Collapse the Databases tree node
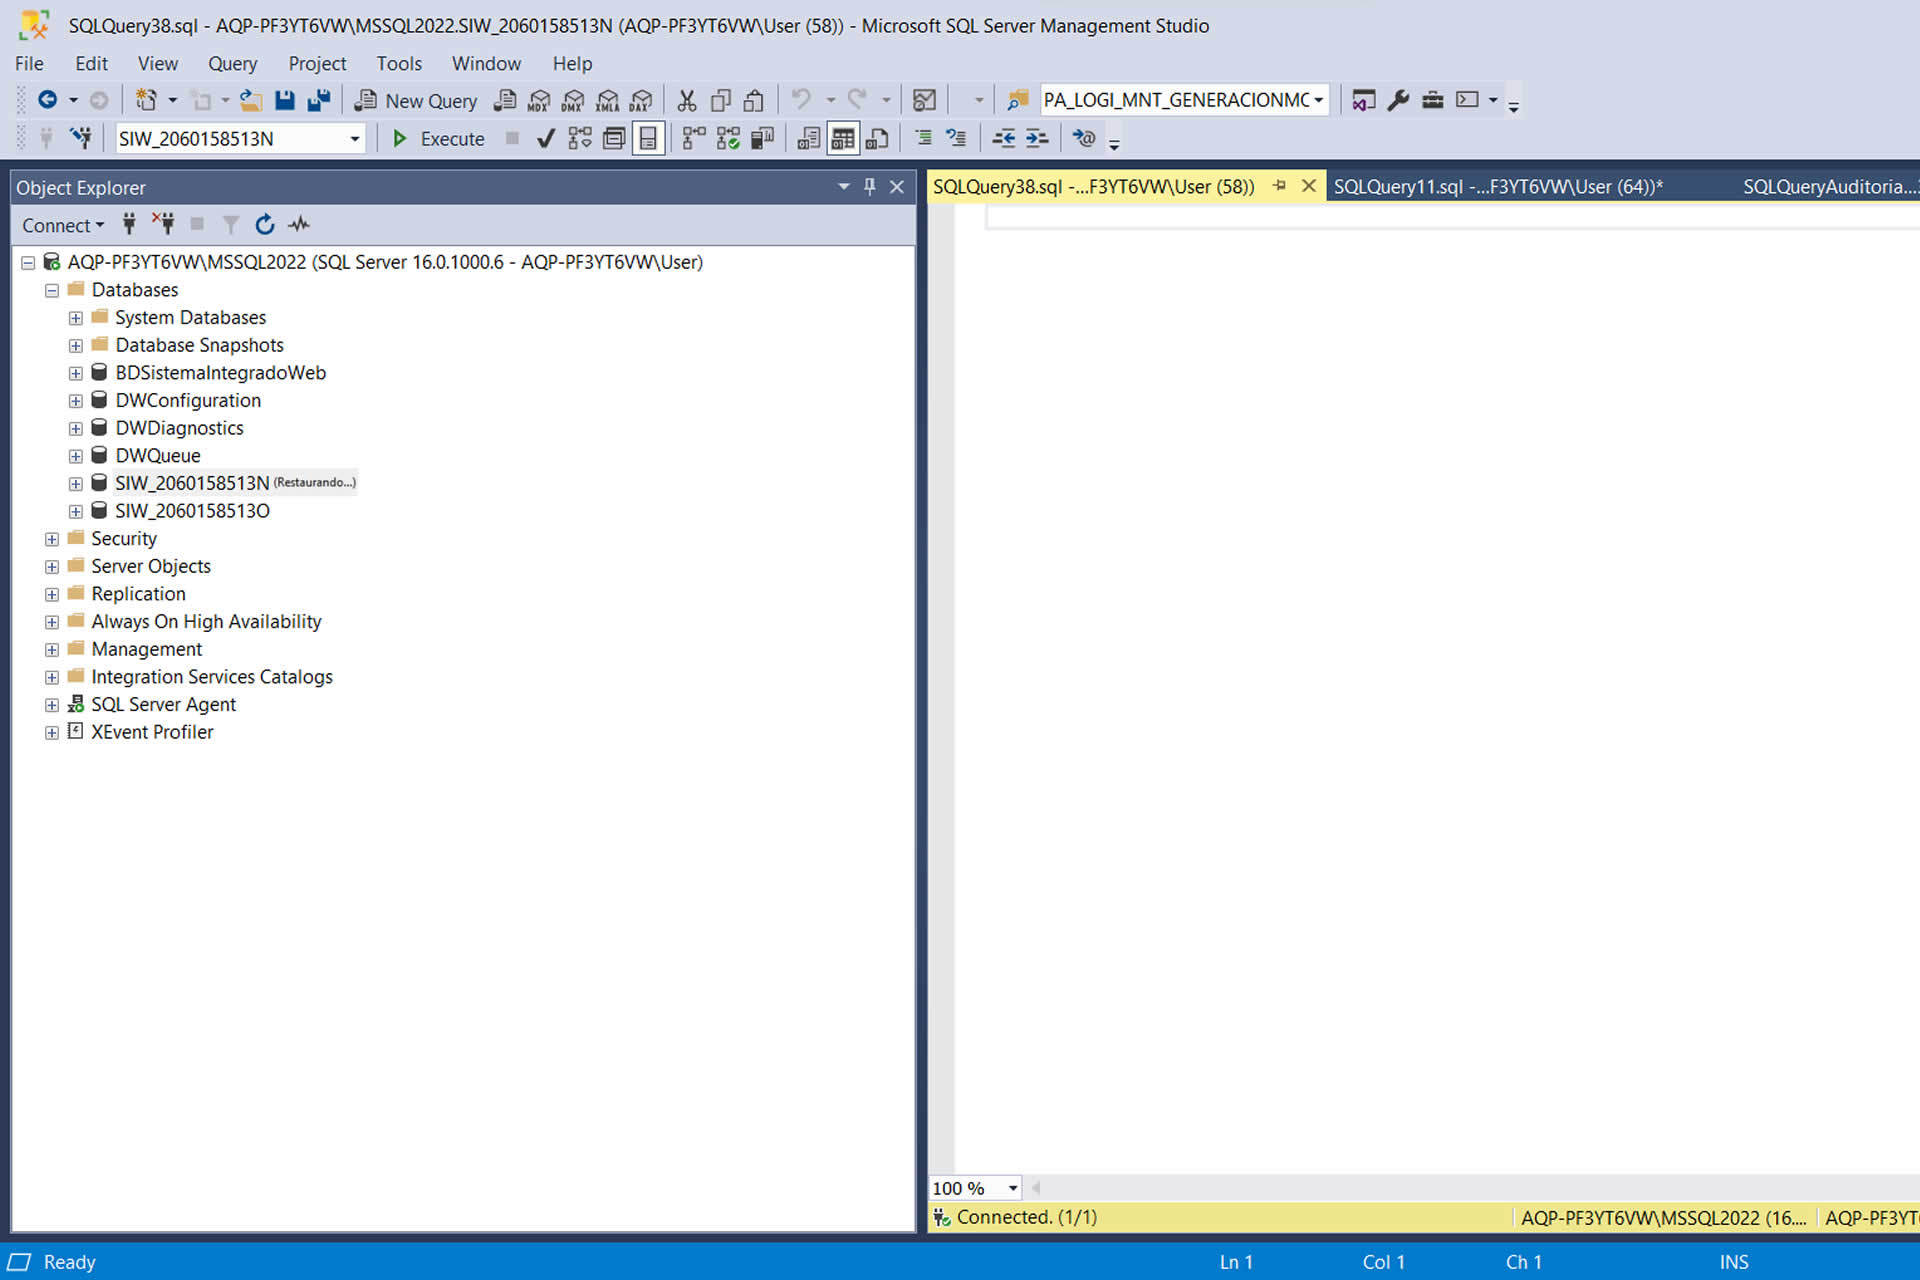Viewport: 1920px width, 1280px height. tap(52, 290)
